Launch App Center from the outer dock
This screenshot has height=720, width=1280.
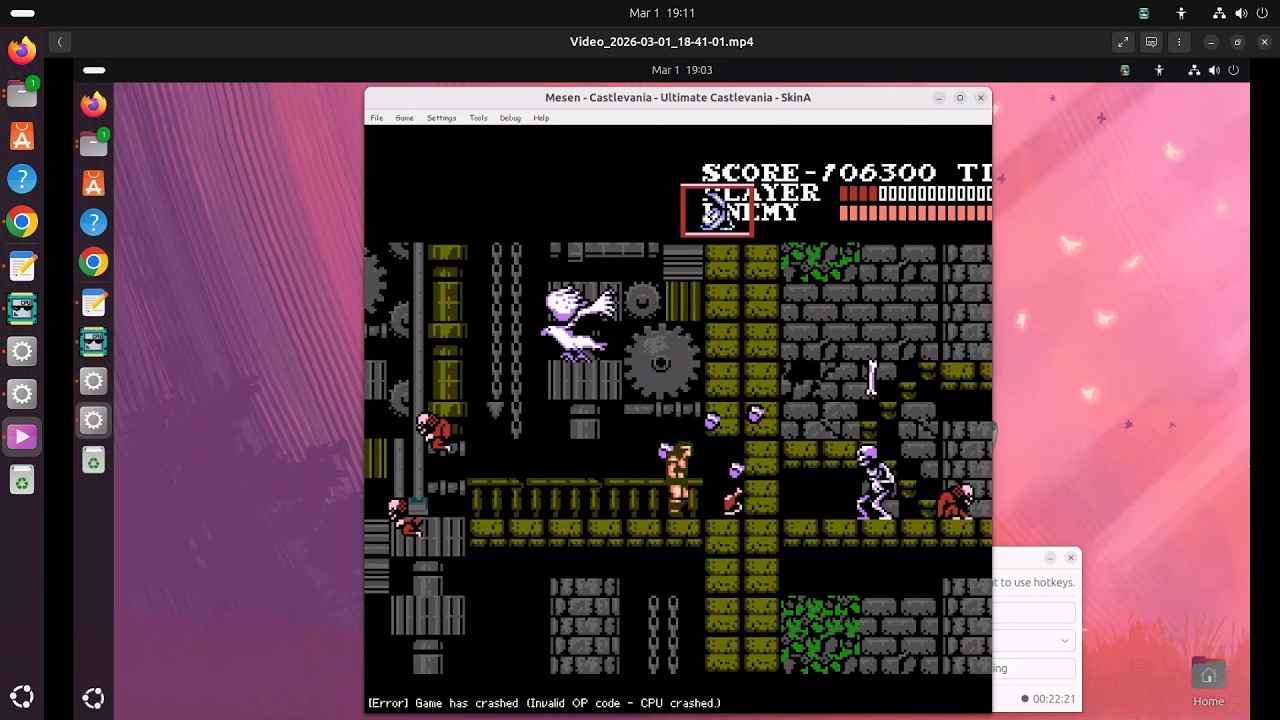coord(22,136)
